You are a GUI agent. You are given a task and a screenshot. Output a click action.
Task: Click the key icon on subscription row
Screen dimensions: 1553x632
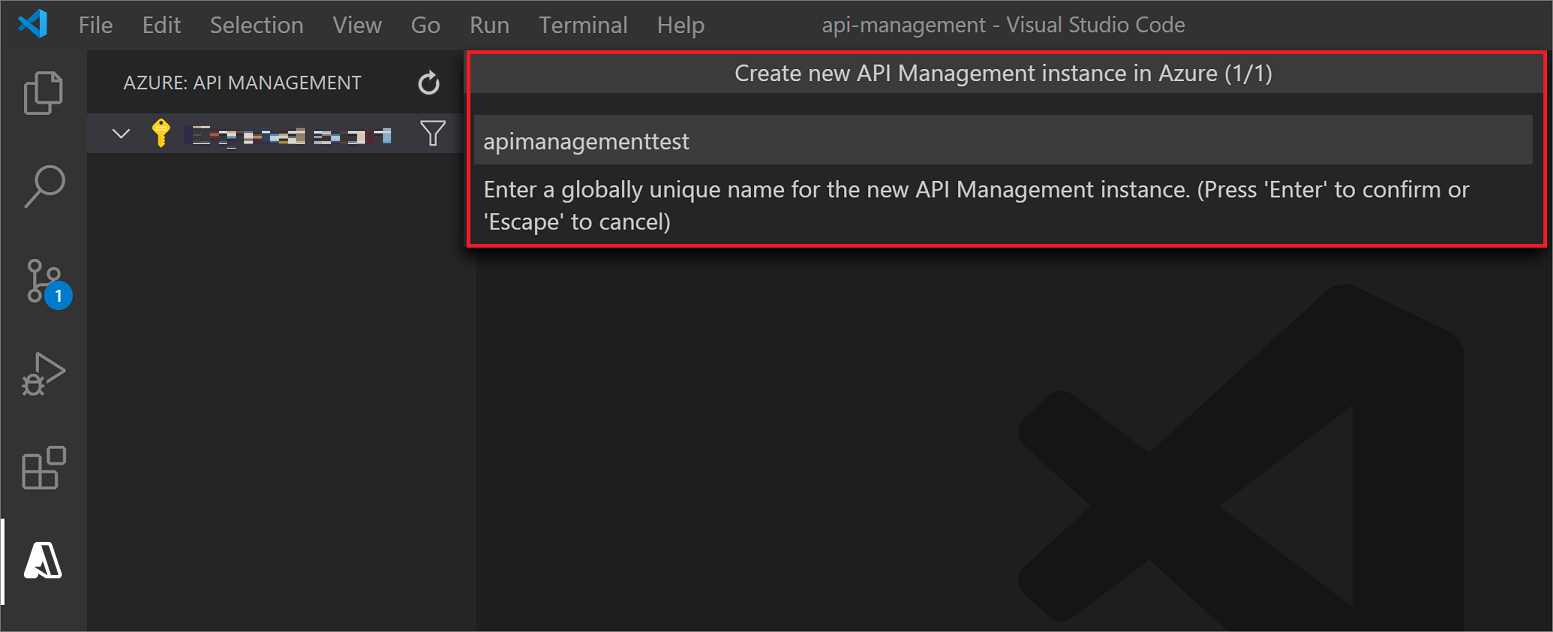click(160, 132)
